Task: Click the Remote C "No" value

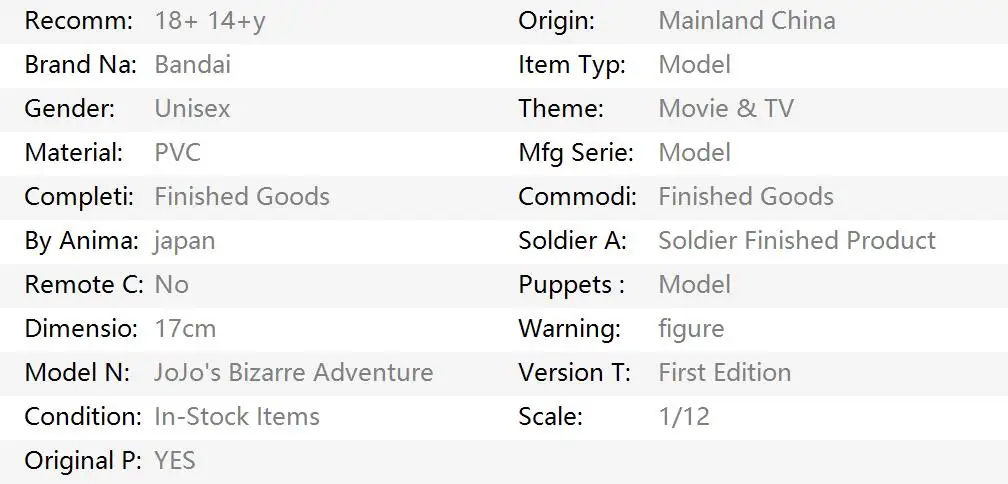Action: tap(171, 285)
